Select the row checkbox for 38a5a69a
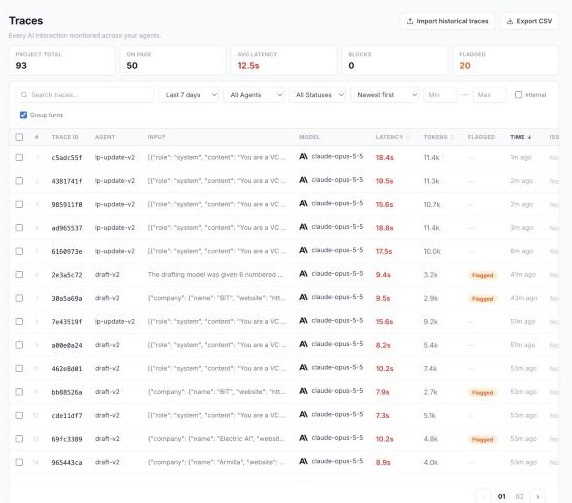The height and width of the screenshot is (503, 572). (19, 298)
